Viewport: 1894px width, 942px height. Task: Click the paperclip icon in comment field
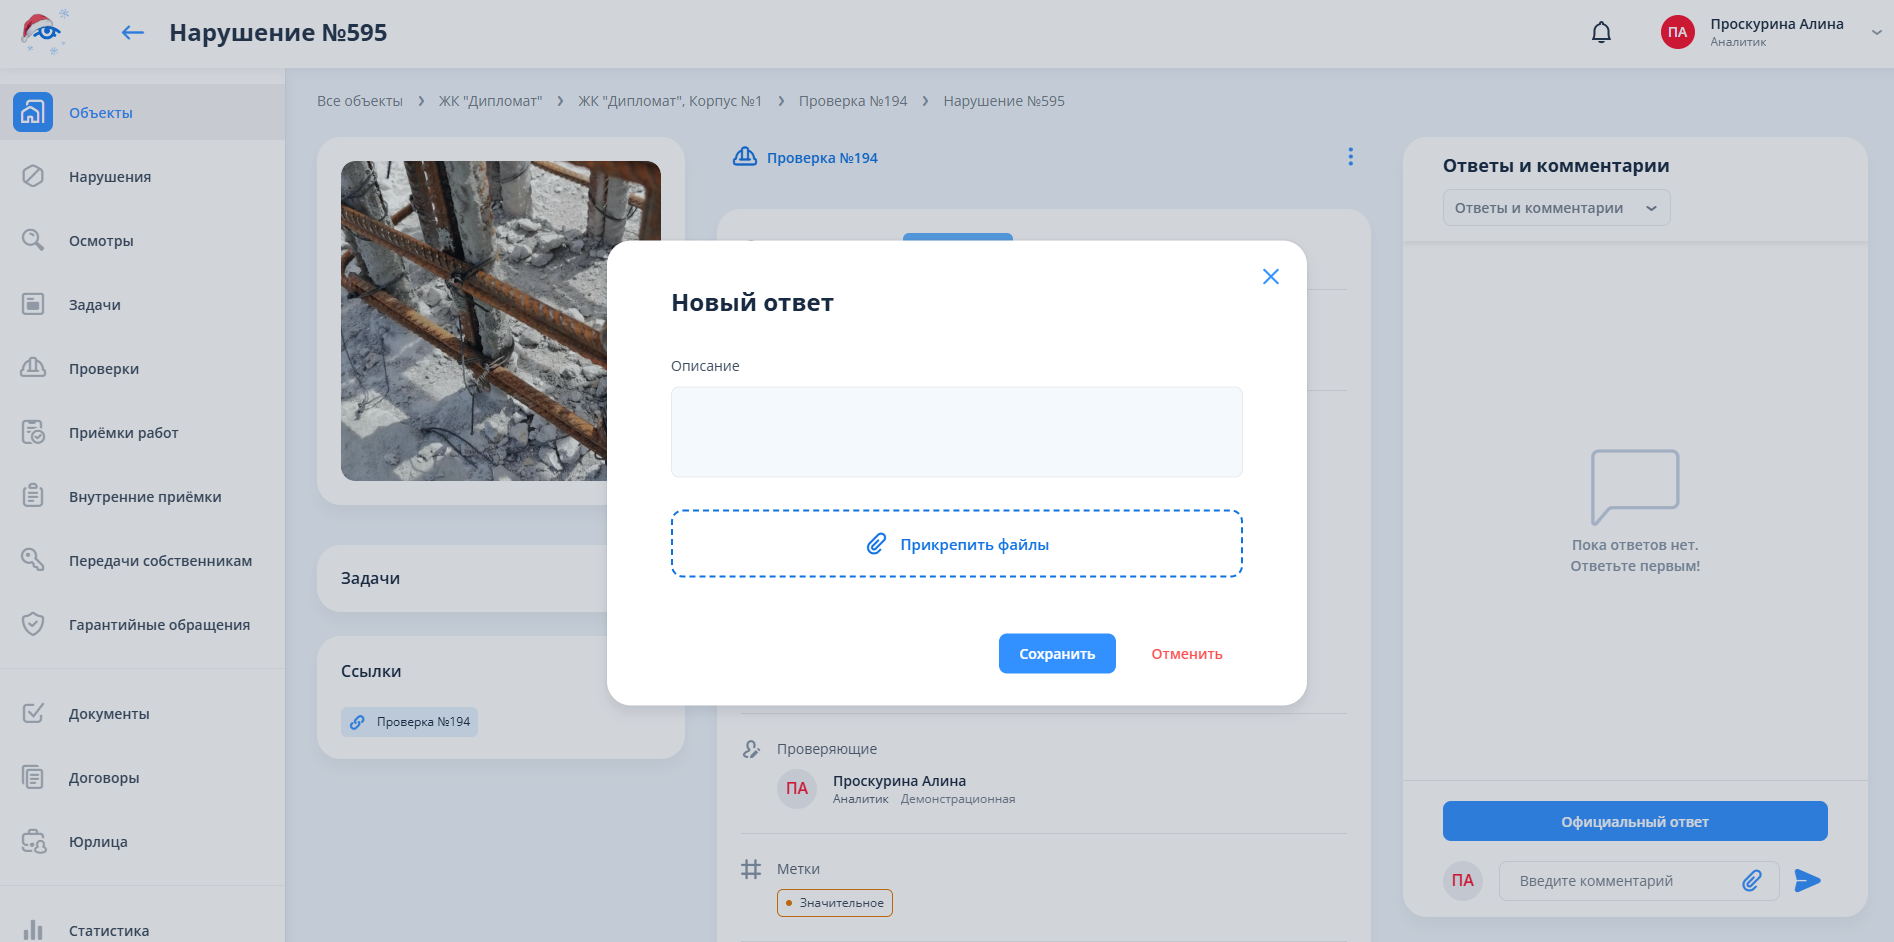[1752, 880]
